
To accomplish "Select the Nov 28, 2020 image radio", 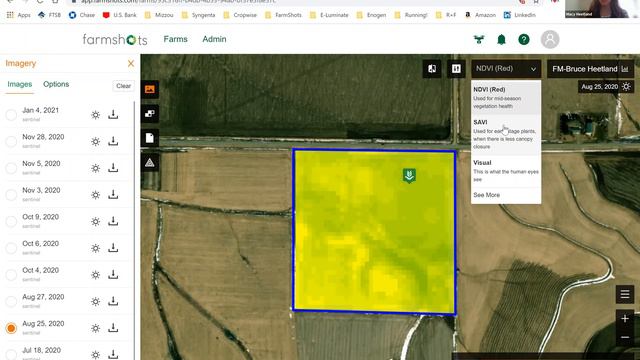I will pyautogui.click(x=11, y=141).
